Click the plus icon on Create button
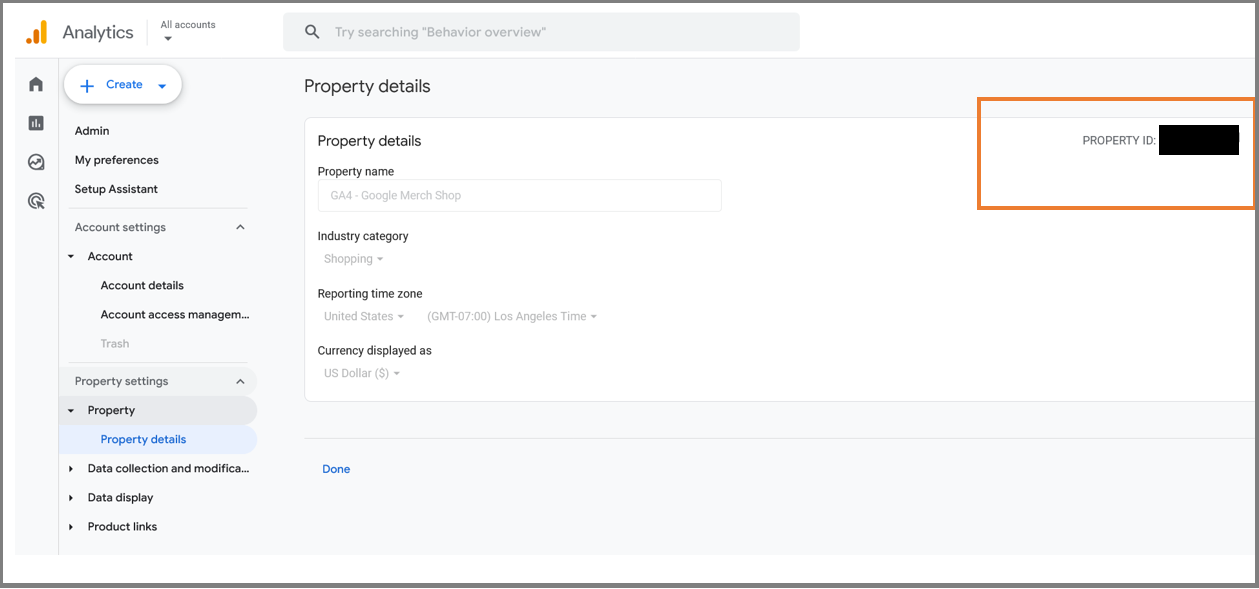The image size is (1259, 589). [x=87, y=85]
